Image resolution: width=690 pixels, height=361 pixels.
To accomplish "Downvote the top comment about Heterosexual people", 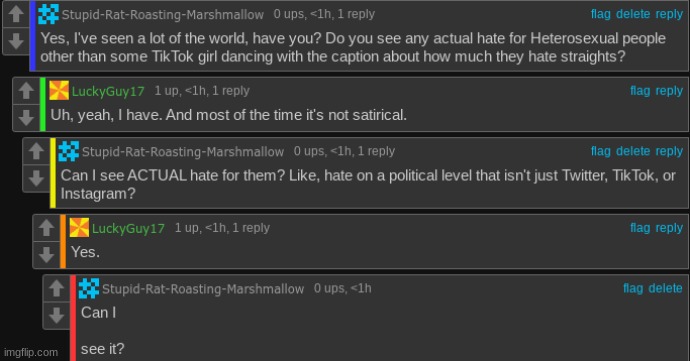I will pyautogui.click(x=16, y=41).
